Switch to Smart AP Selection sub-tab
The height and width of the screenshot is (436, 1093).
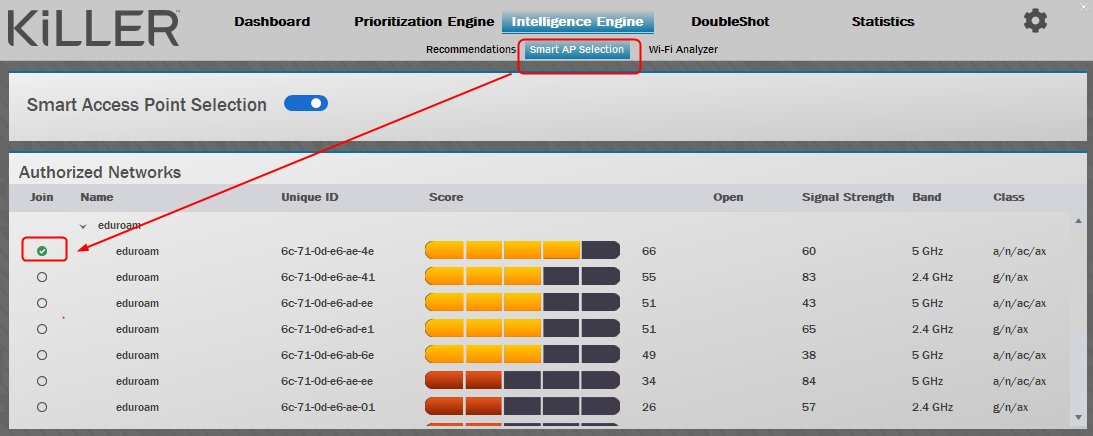[576, 50]
